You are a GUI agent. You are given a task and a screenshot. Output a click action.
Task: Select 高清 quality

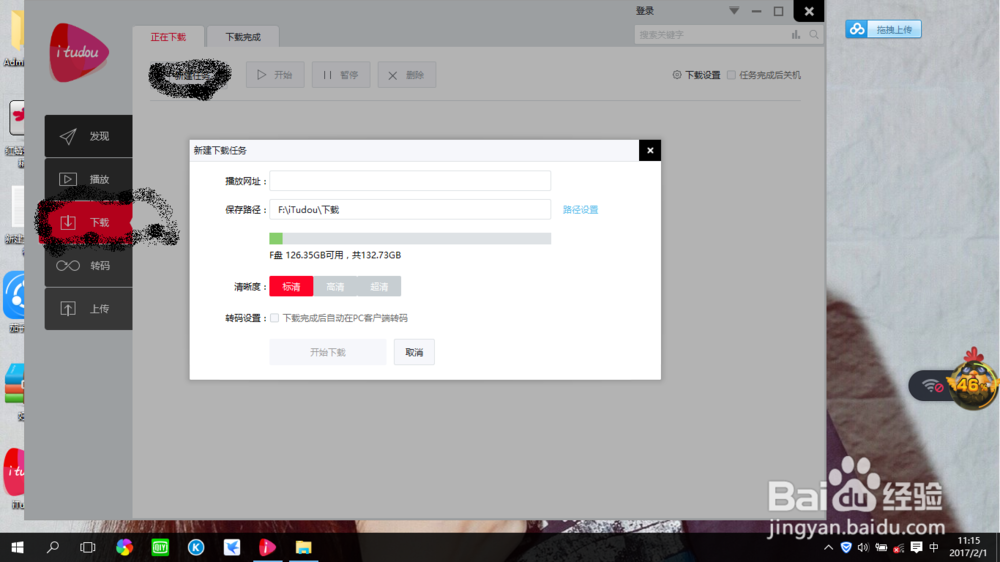coord(335,286)
